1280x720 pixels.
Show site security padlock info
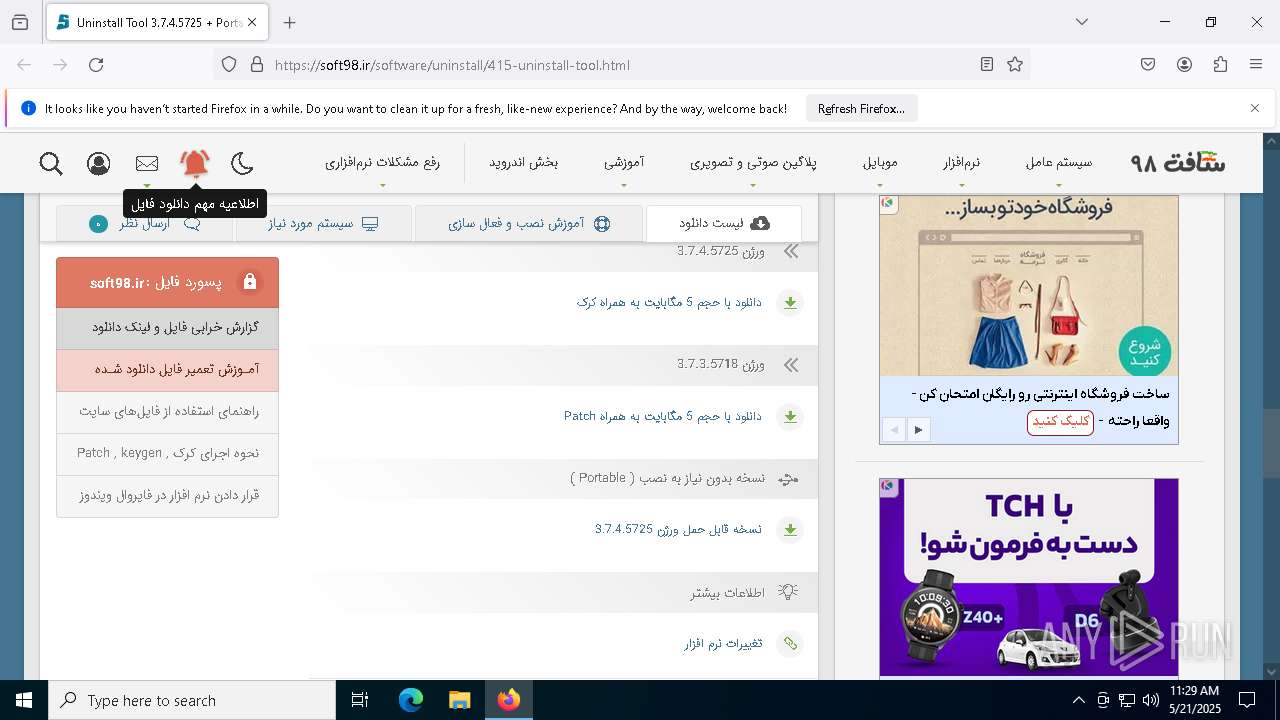tap(257, 65)
